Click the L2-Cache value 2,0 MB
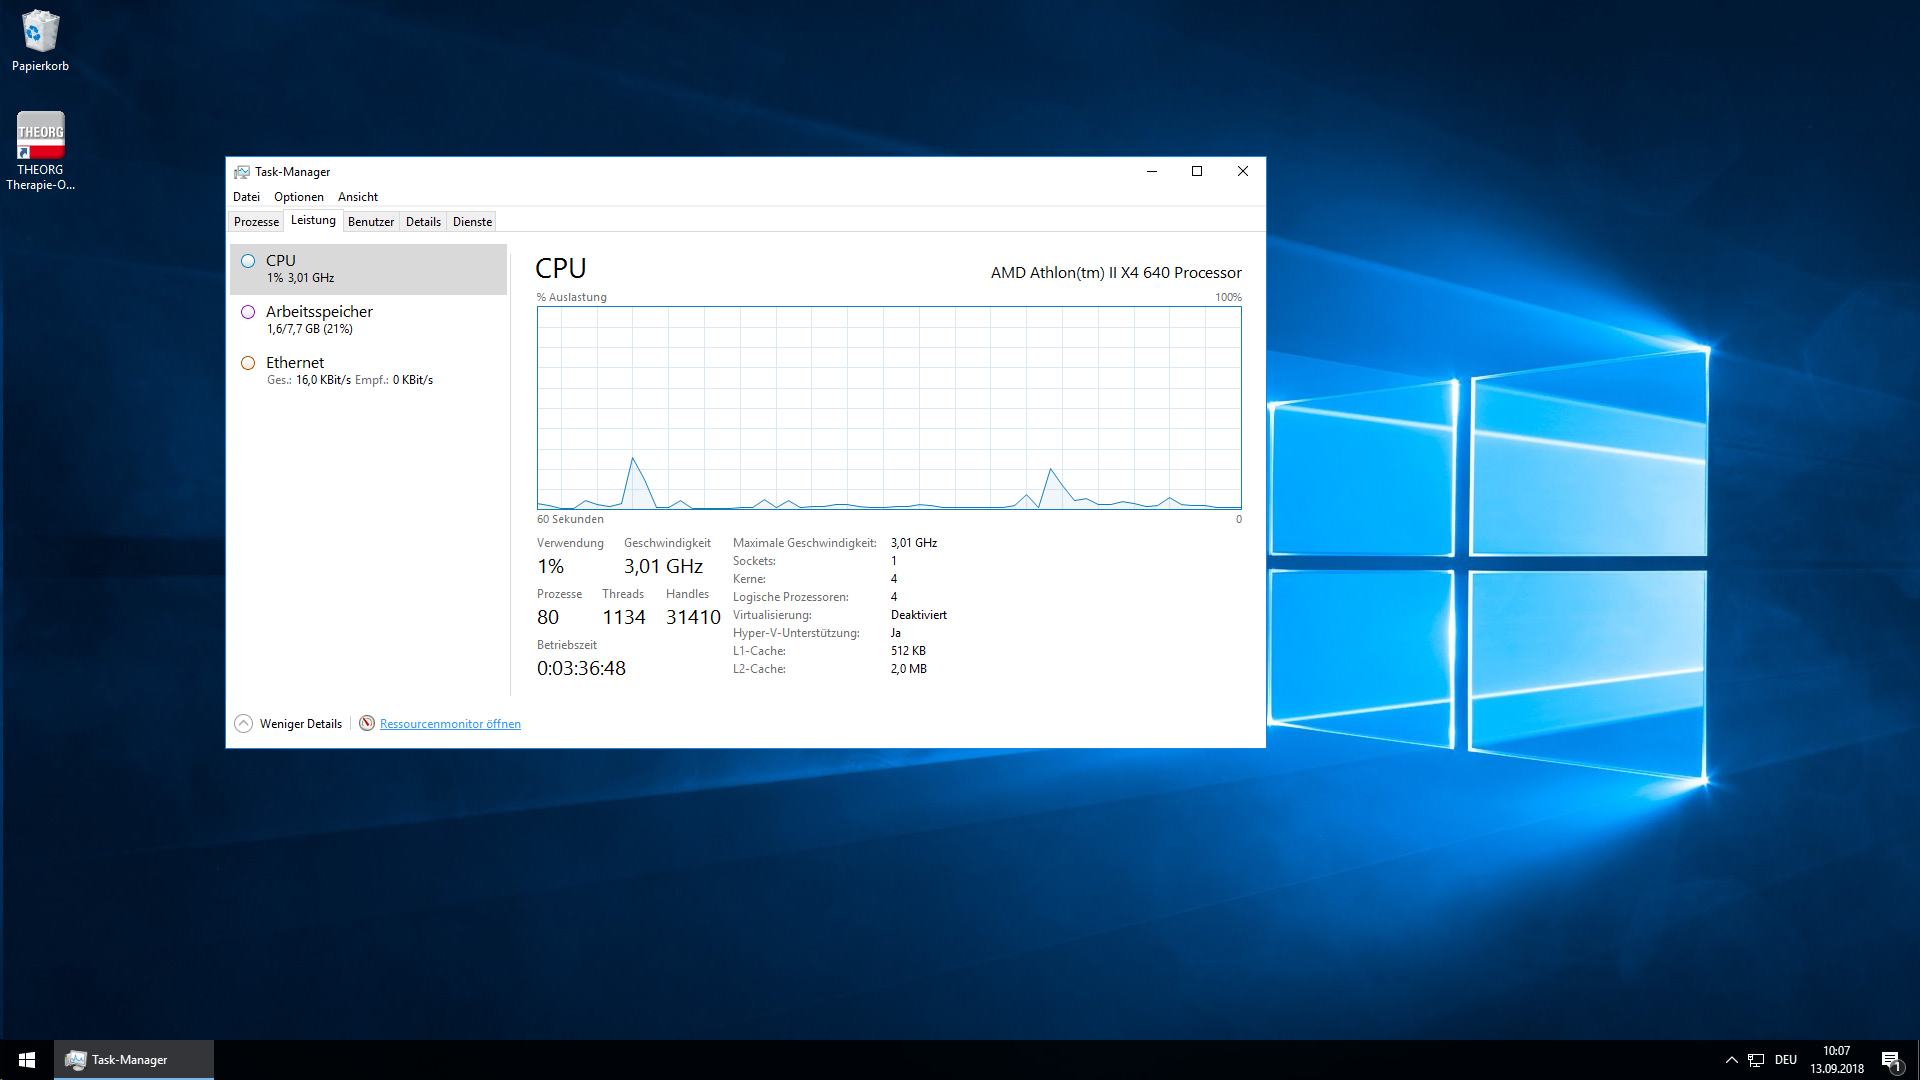The image size is (1920, 1080). (x=909, y=669)
